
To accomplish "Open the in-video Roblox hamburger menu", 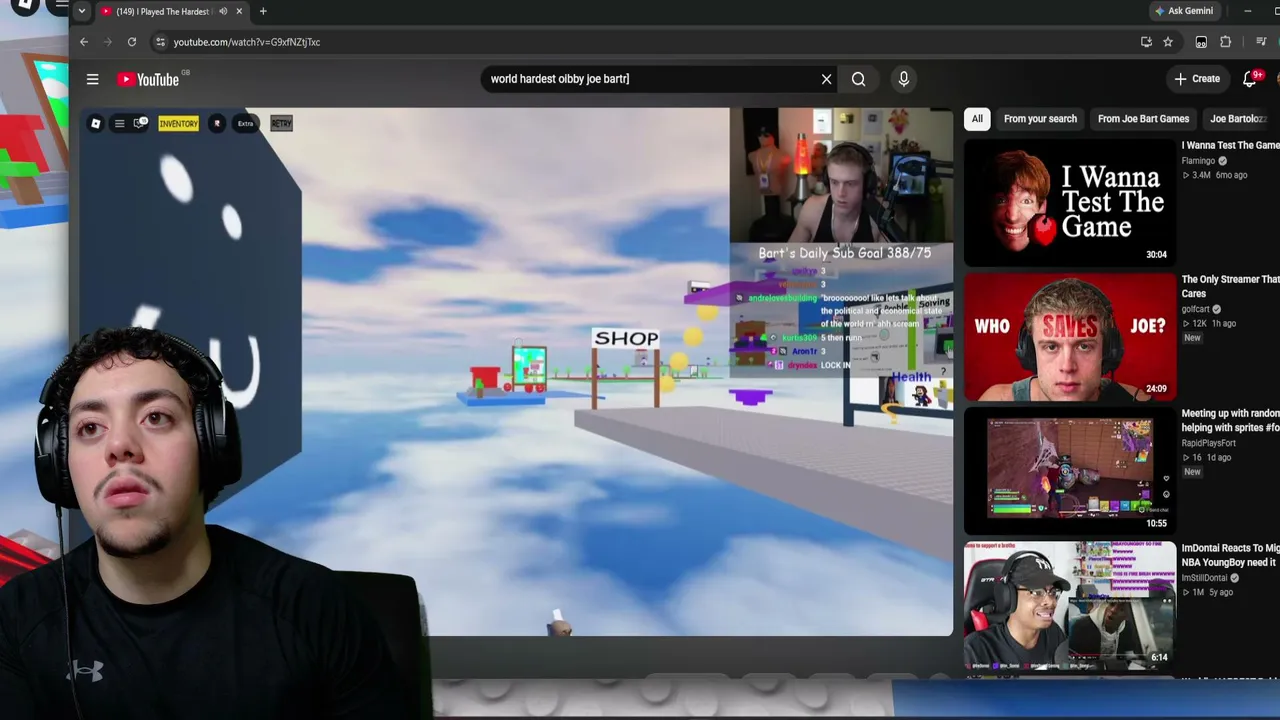I will pyautogui.click(x=119, y=124).
